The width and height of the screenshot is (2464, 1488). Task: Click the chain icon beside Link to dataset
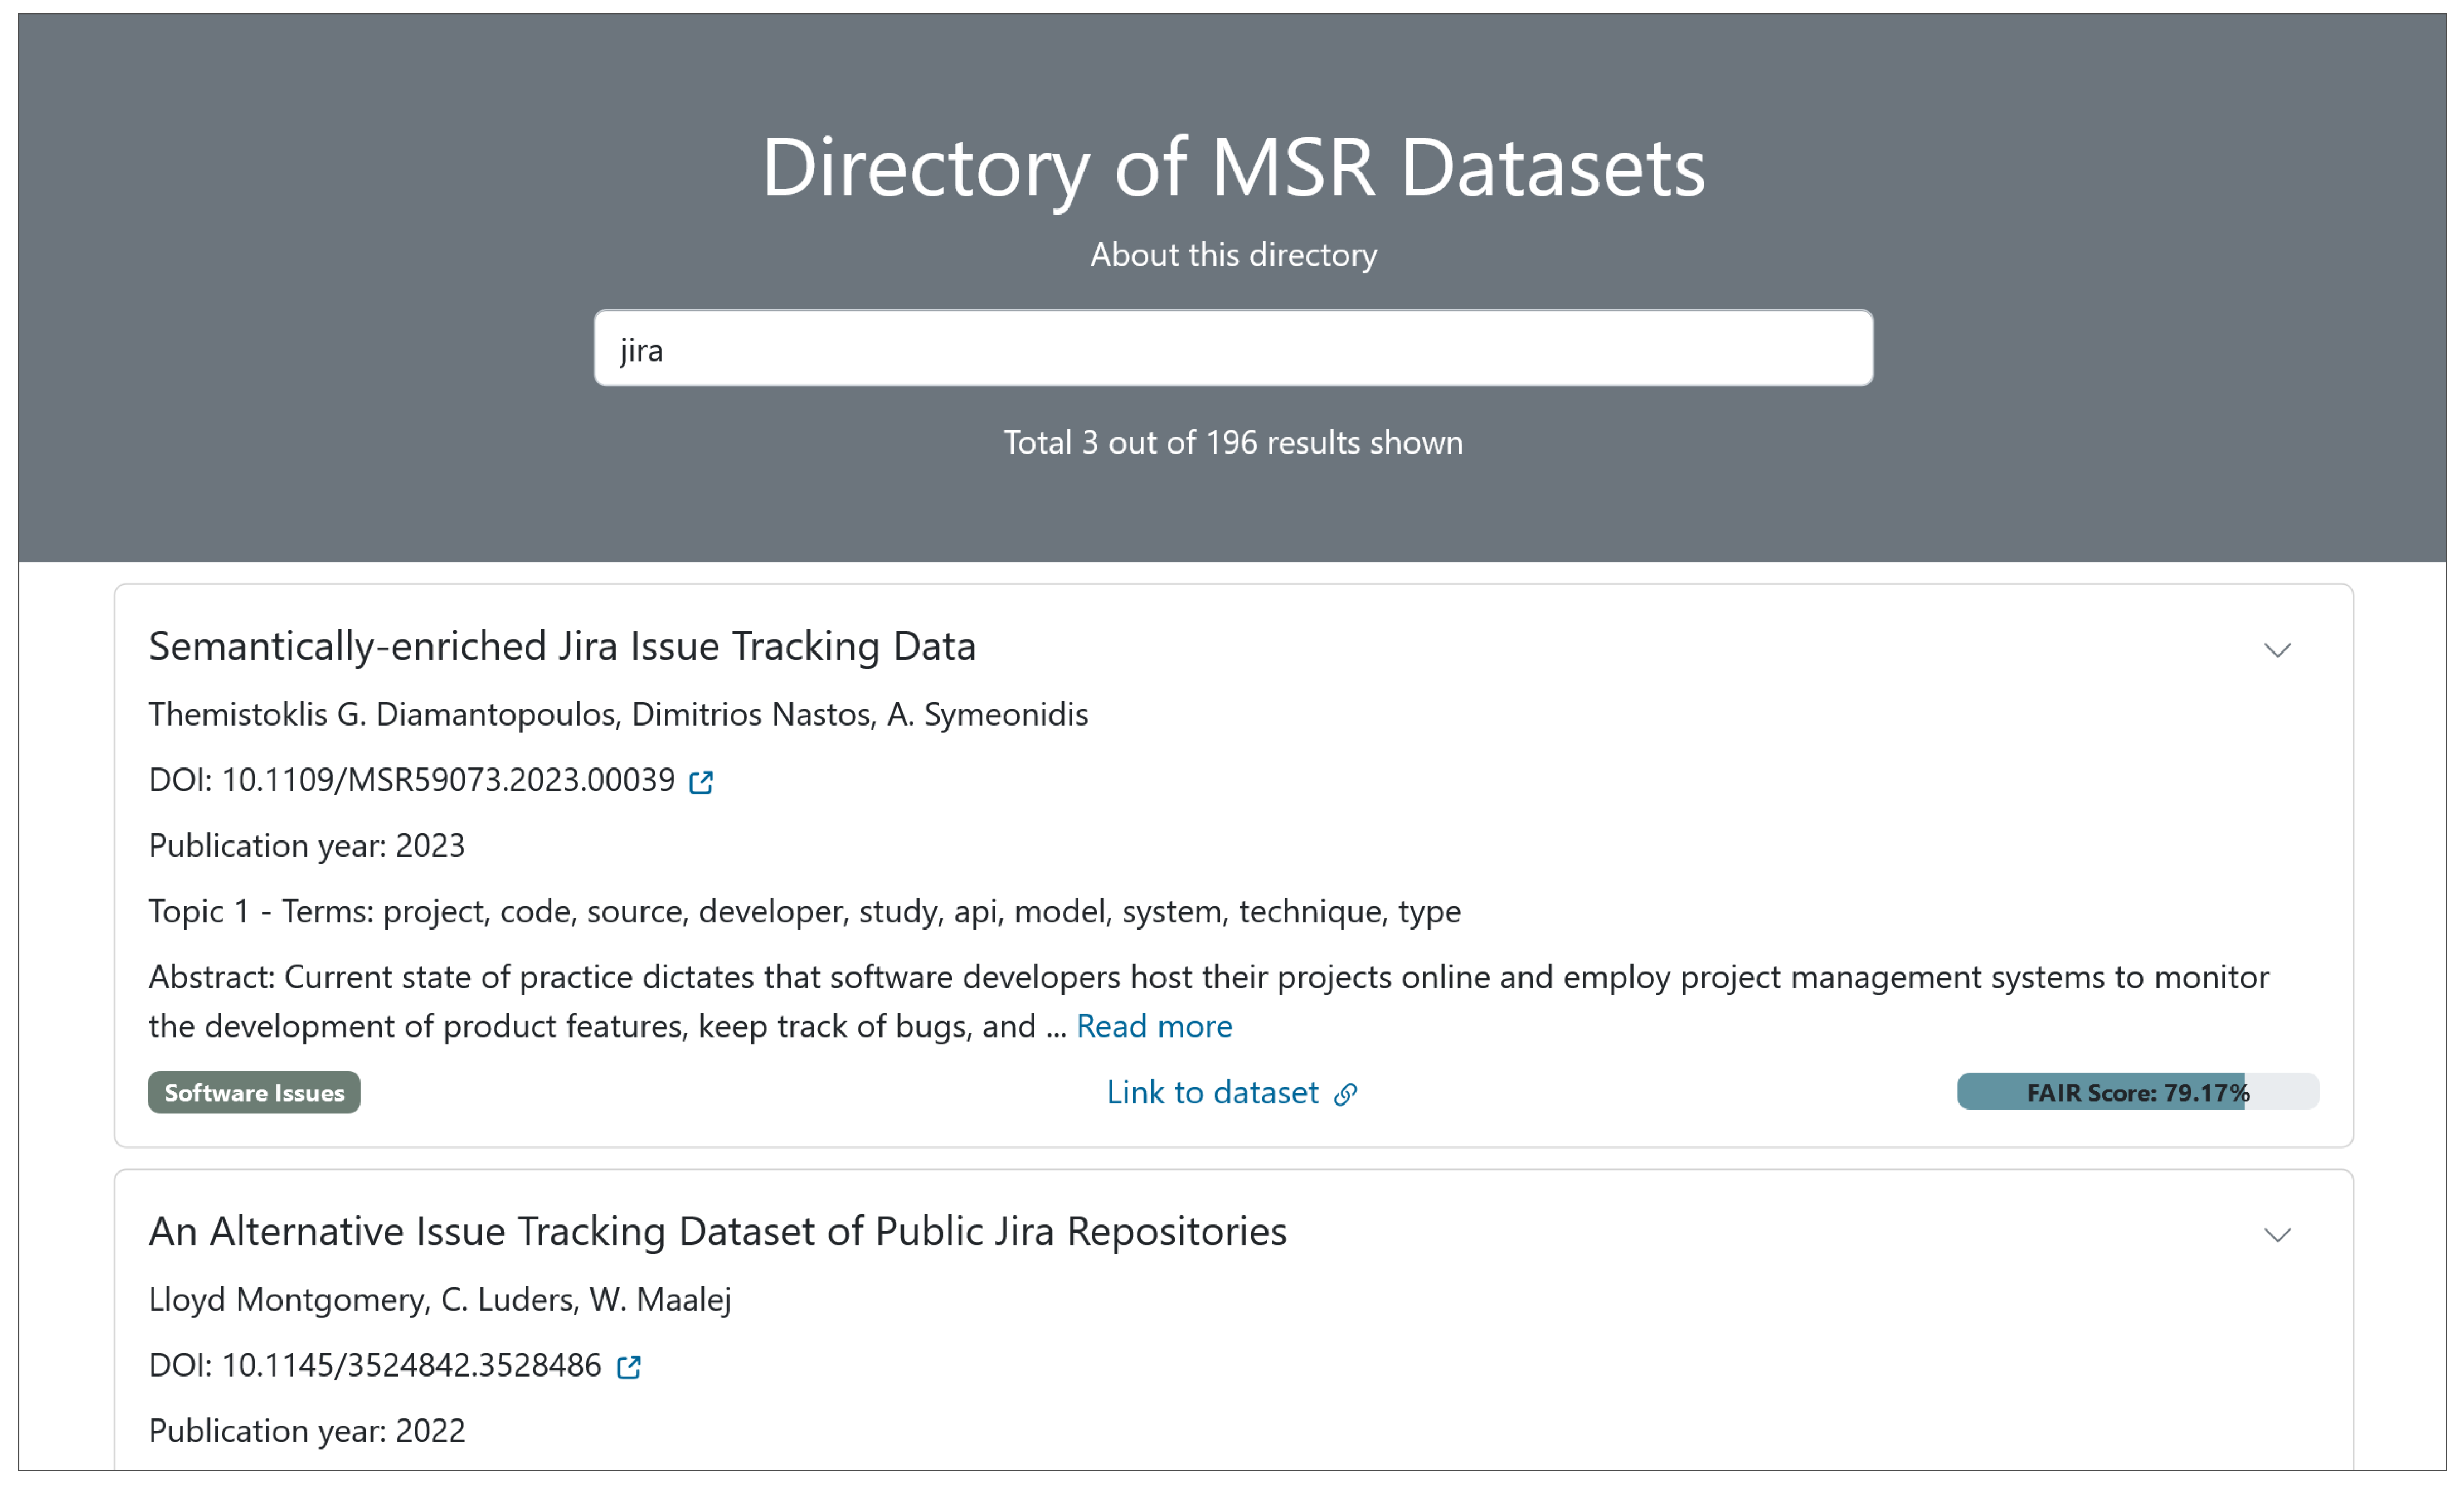(1346, 1094)
